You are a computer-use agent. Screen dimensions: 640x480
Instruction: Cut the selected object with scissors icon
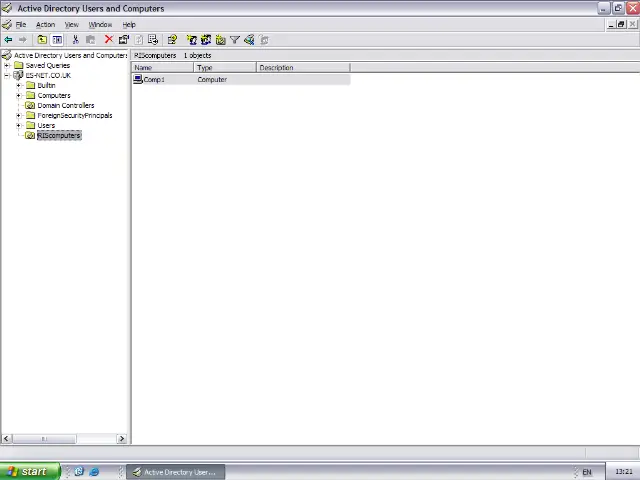pos(76,40)
